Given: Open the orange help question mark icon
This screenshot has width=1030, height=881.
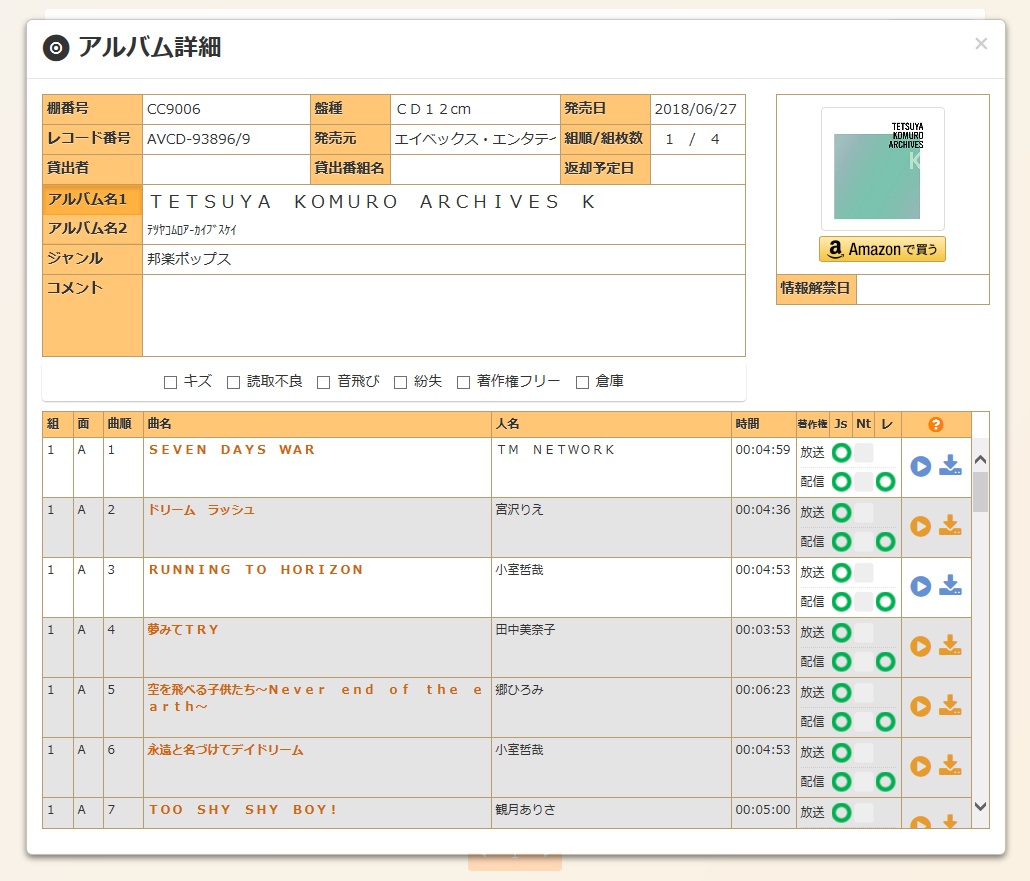Looking at the screenshot, I should (x=935, y=424).
